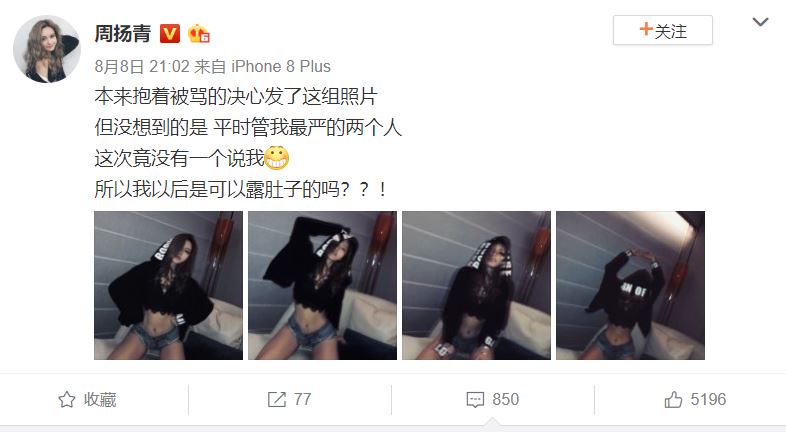Click the orange verified V badge
786x432 pixels.
point(170,34)
